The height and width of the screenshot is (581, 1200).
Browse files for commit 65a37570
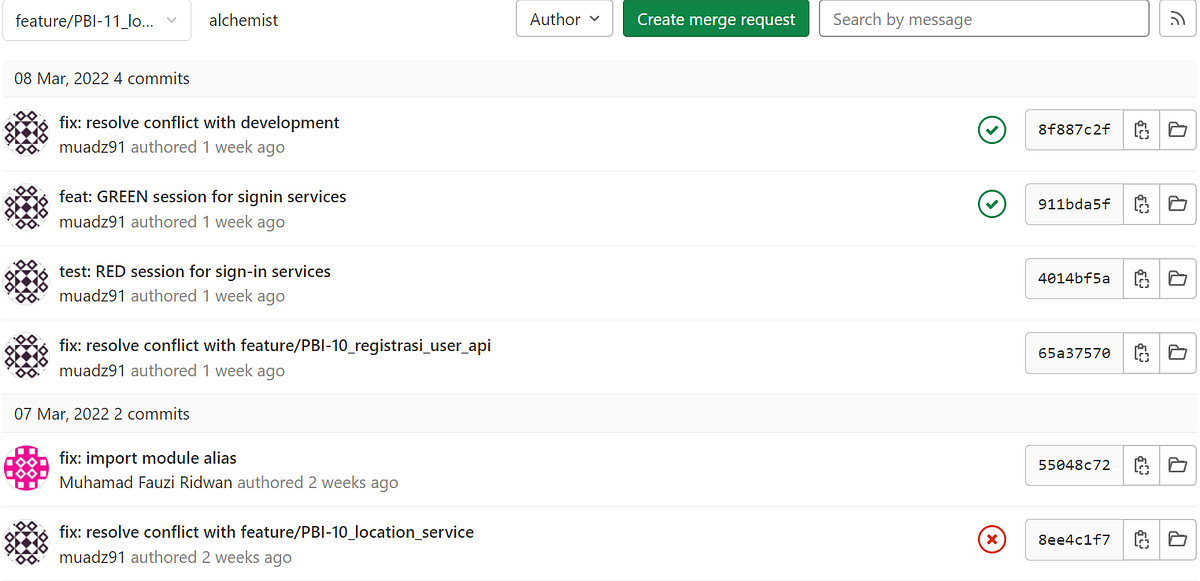(x=1177, y=353)
